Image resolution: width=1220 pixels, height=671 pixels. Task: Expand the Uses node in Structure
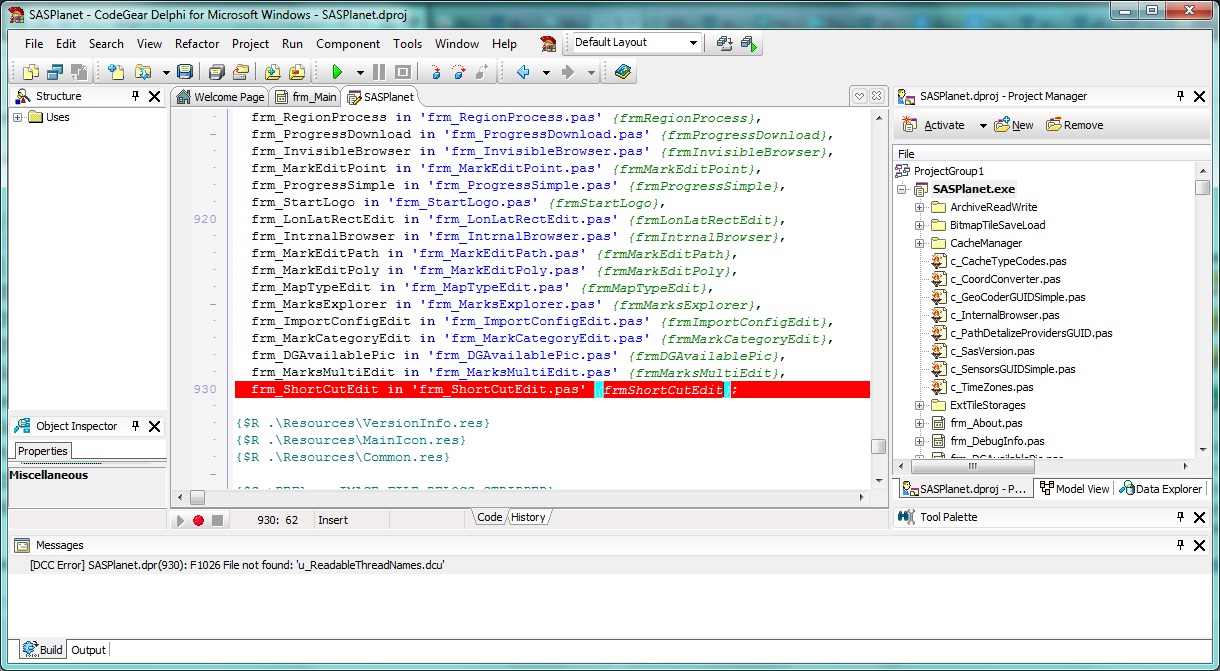pos(18,117)
